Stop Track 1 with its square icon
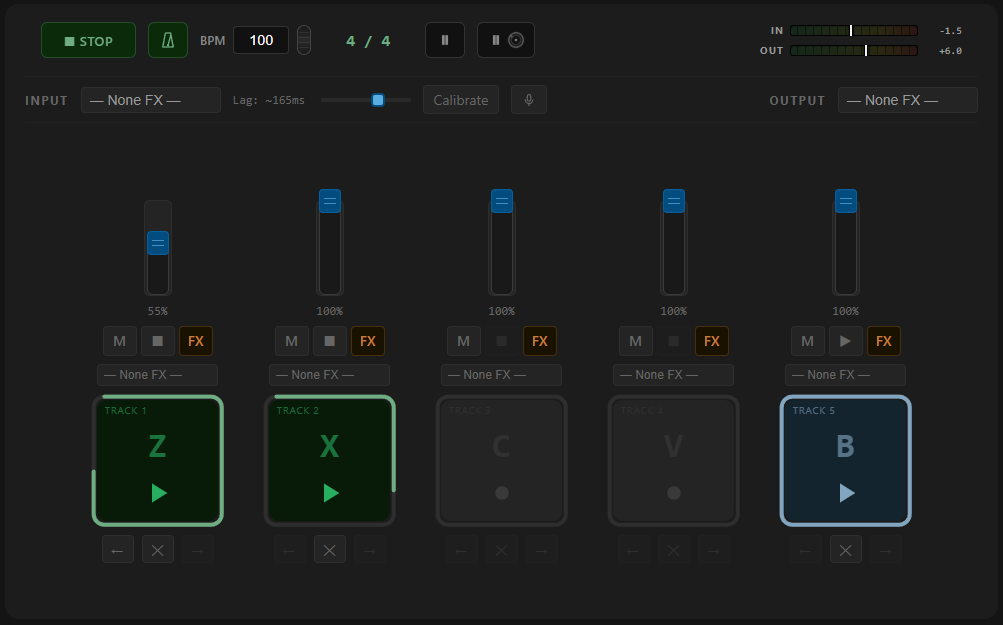This screenshot has width=1003, height=625. [157, 341]
